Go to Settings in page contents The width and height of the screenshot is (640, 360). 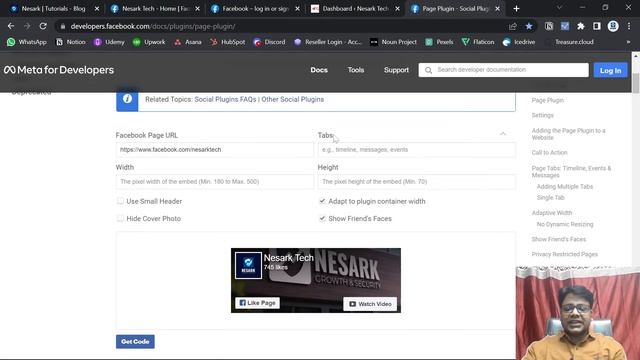click(x=542, y=116)
